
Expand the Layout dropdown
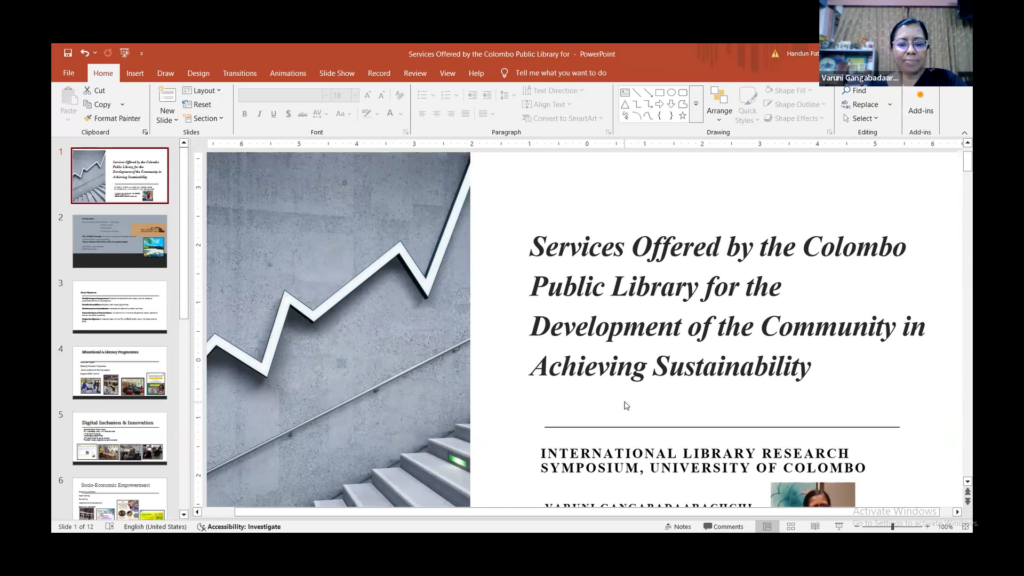tap(202, 91)
